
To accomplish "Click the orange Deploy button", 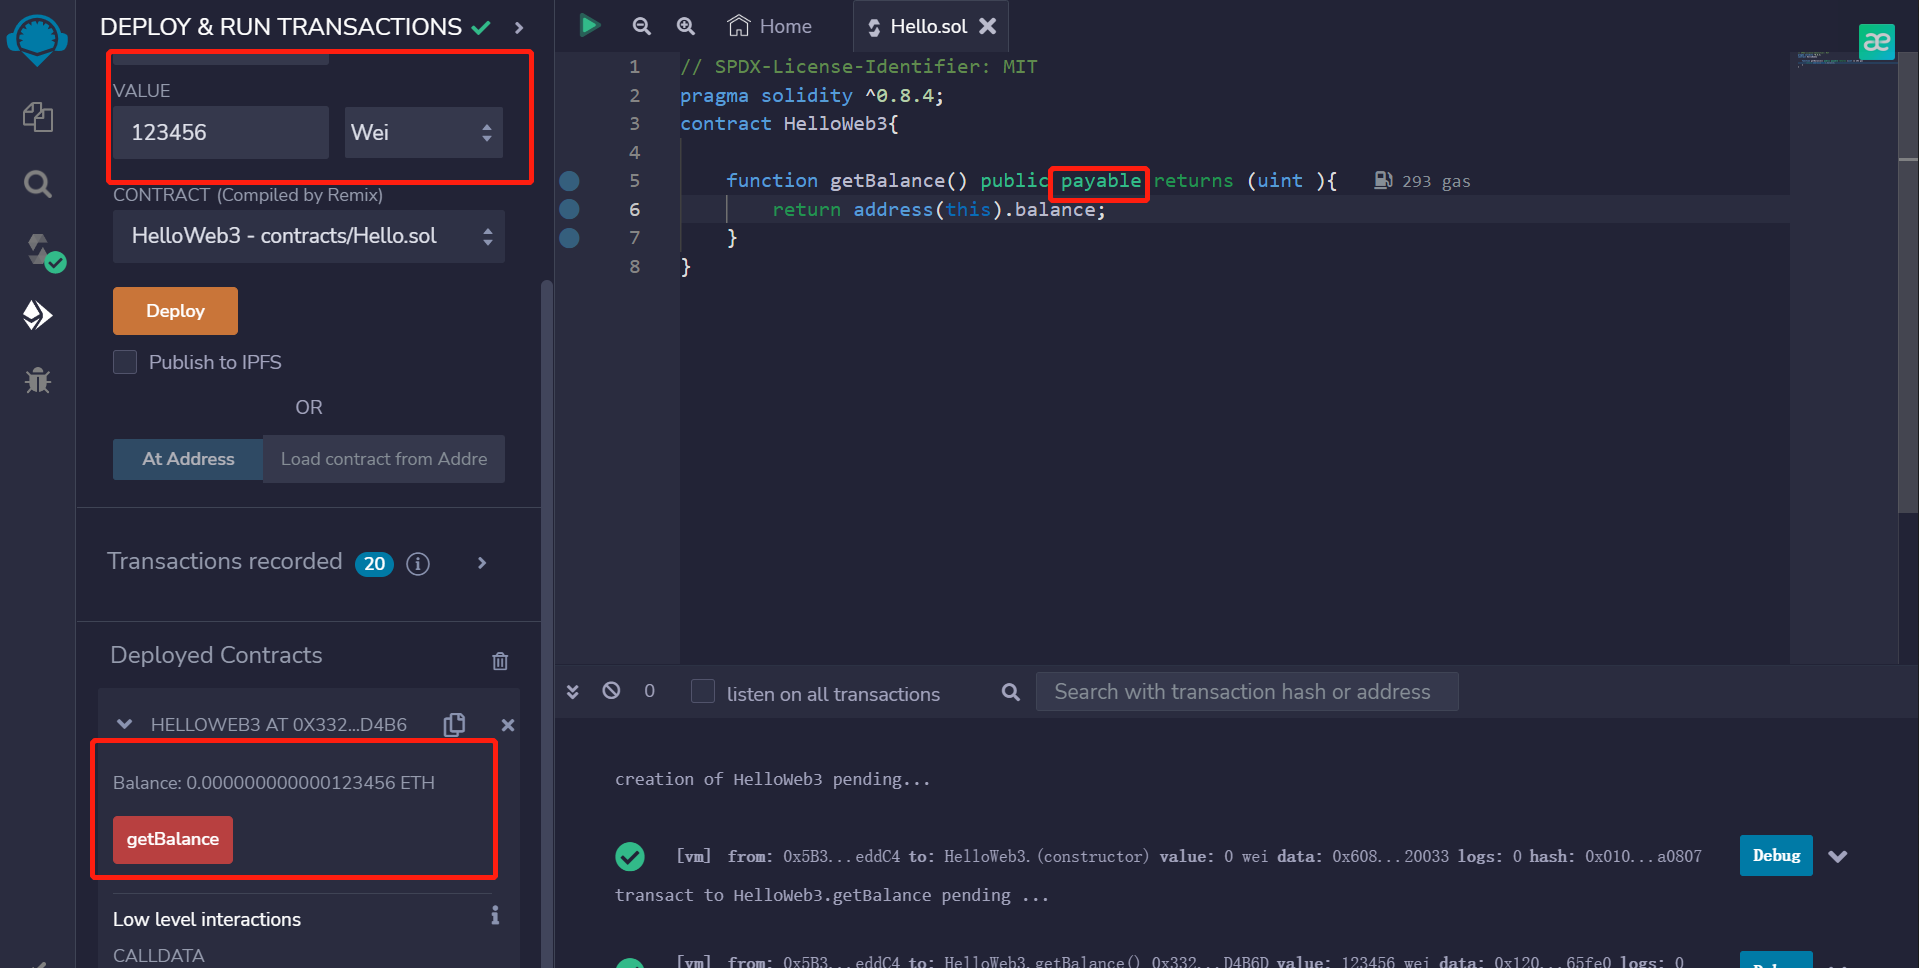I will click(175, 311).
